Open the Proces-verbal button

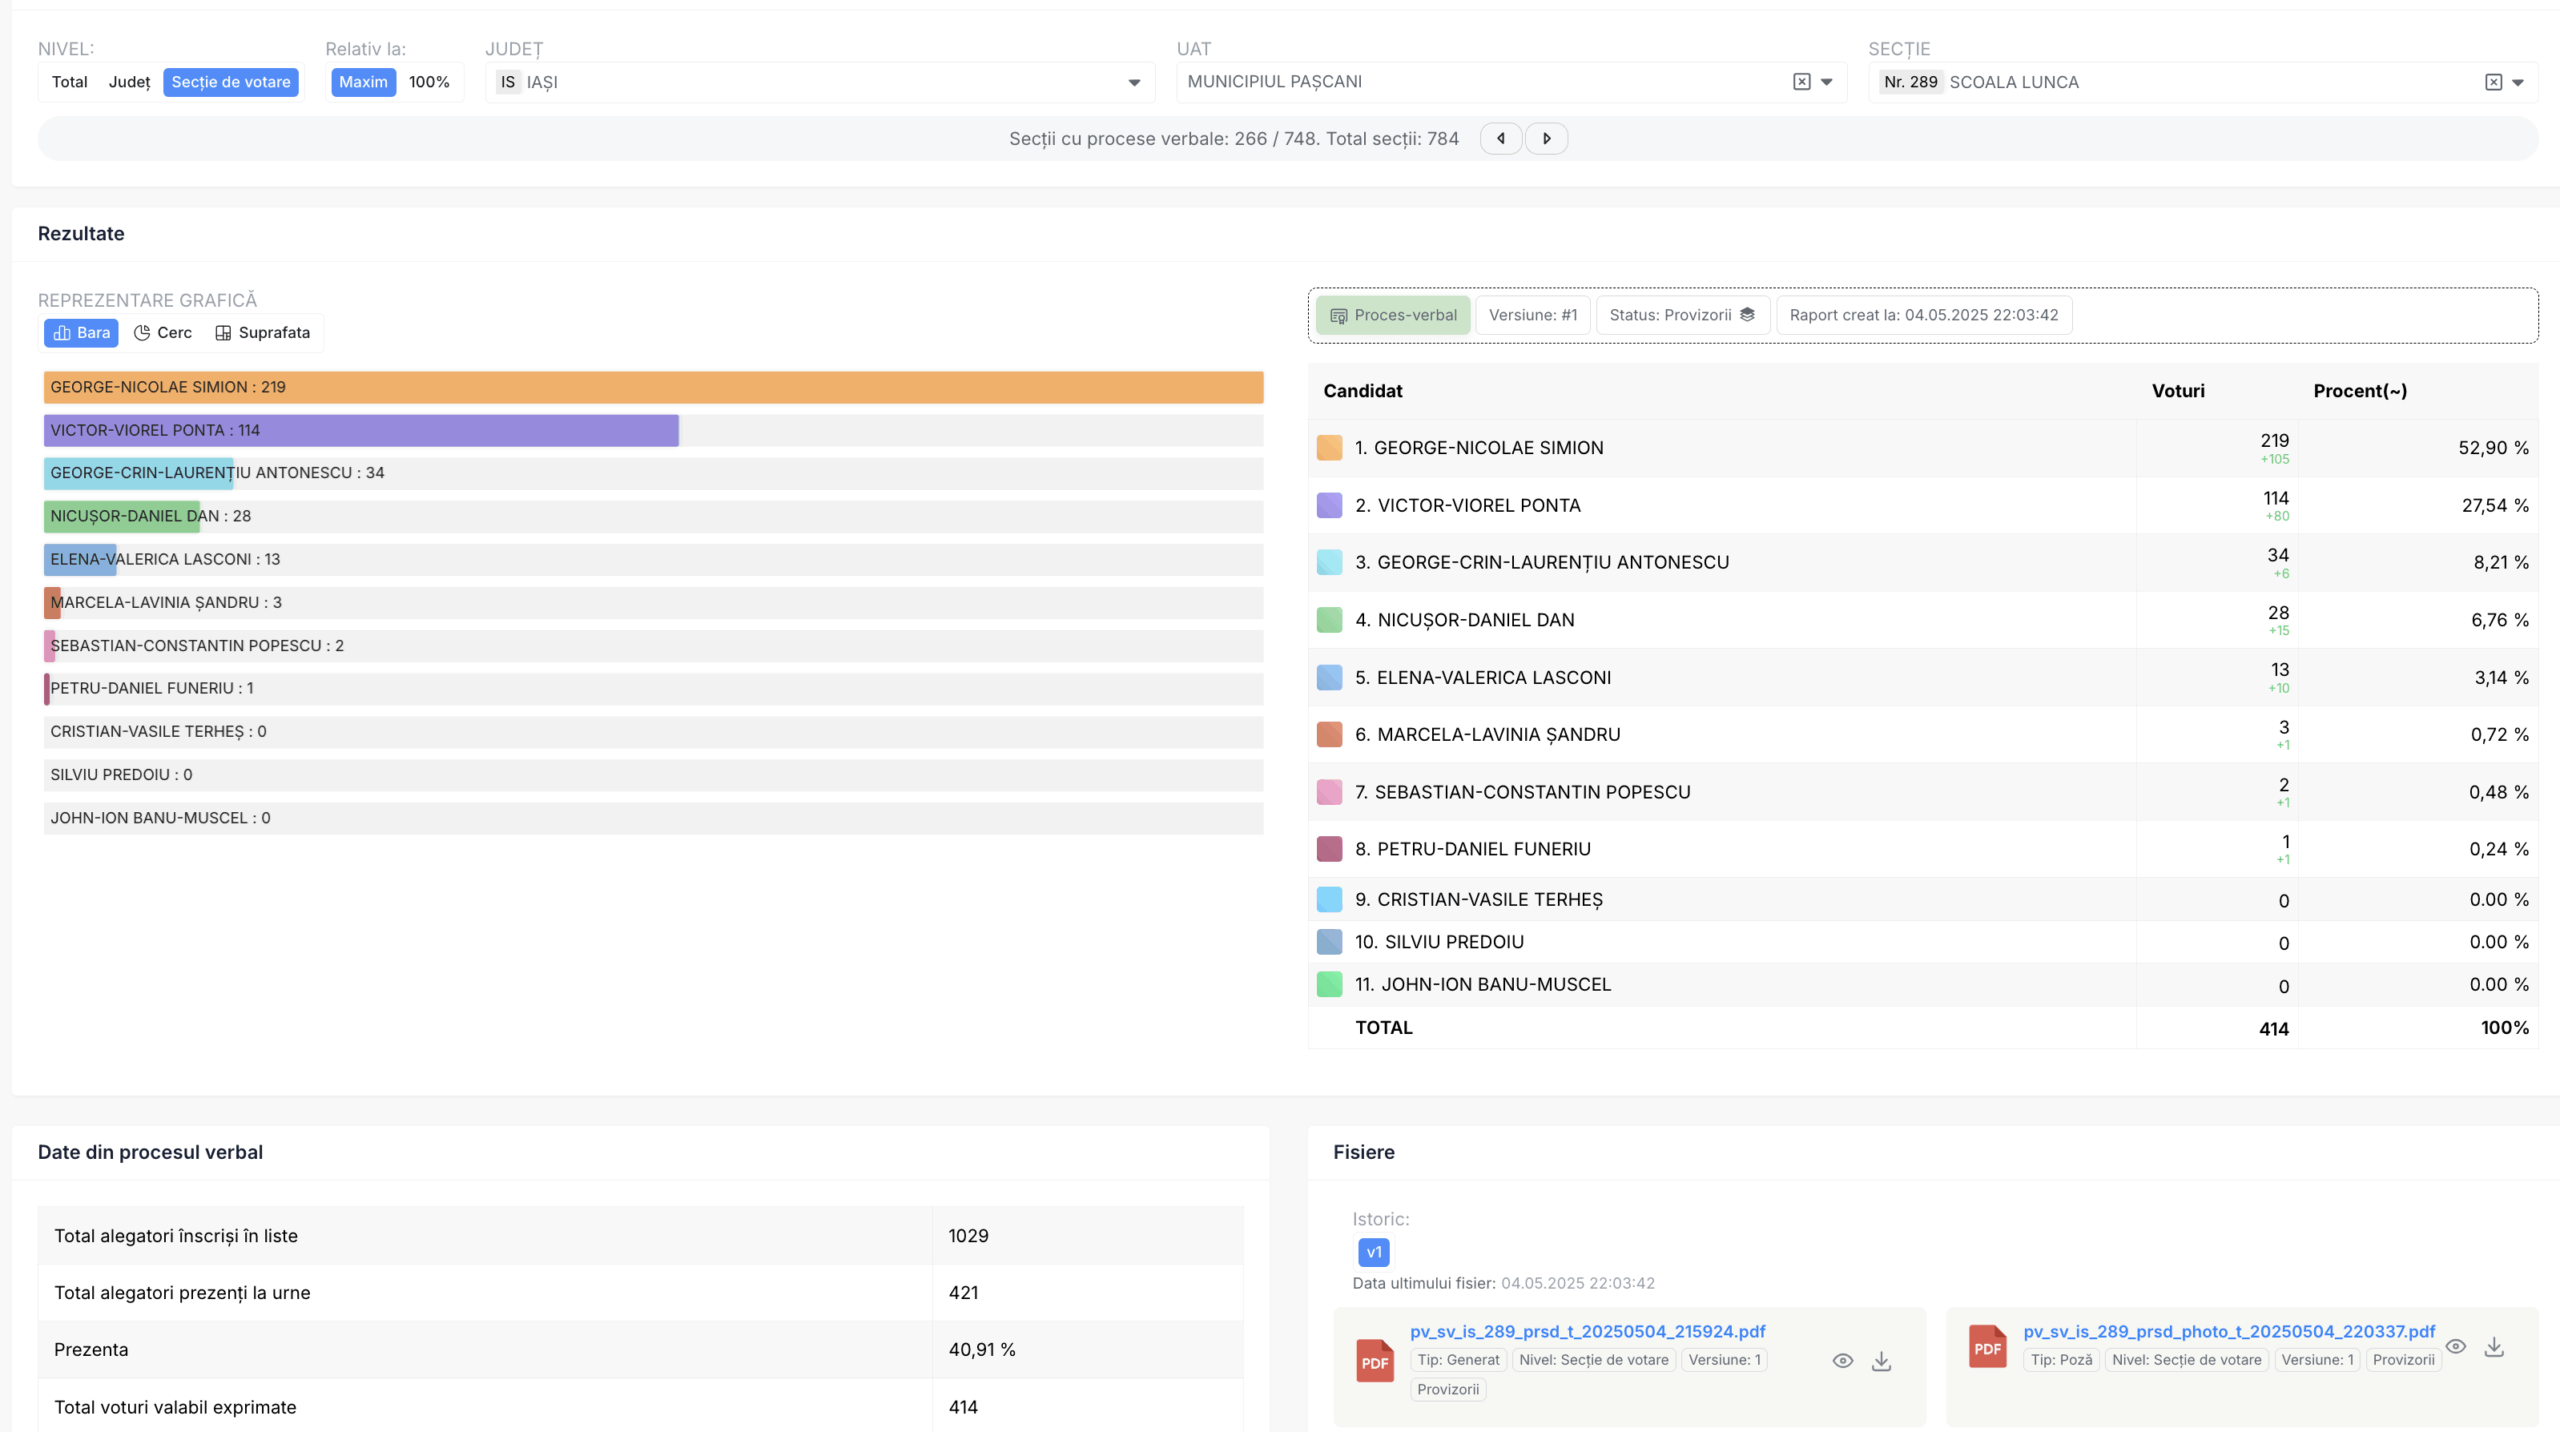[x=1393, y=315]
